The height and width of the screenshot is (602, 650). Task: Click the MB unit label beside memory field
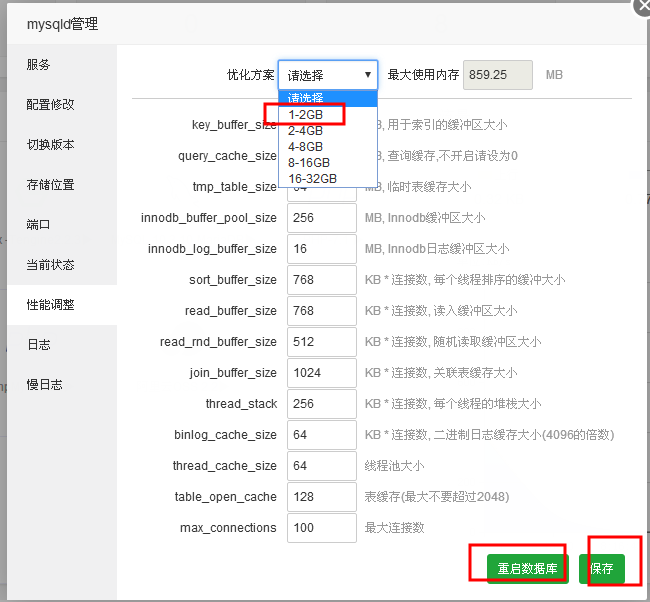click(554, 75)
